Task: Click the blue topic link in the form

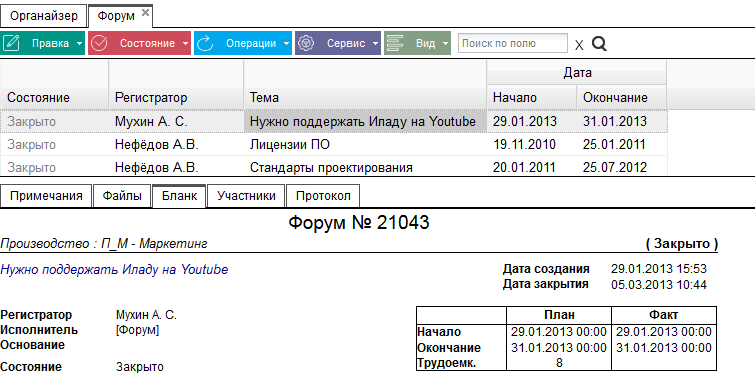Action: pos(114,270)
